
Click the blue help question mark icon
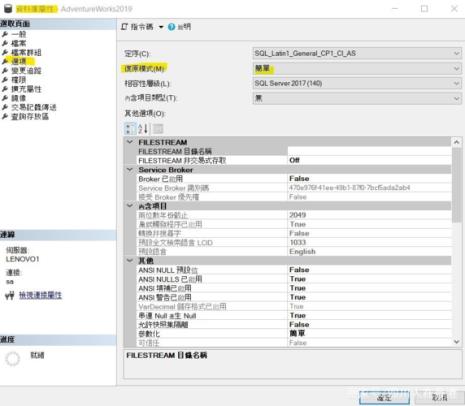click(x=171, y=27)
